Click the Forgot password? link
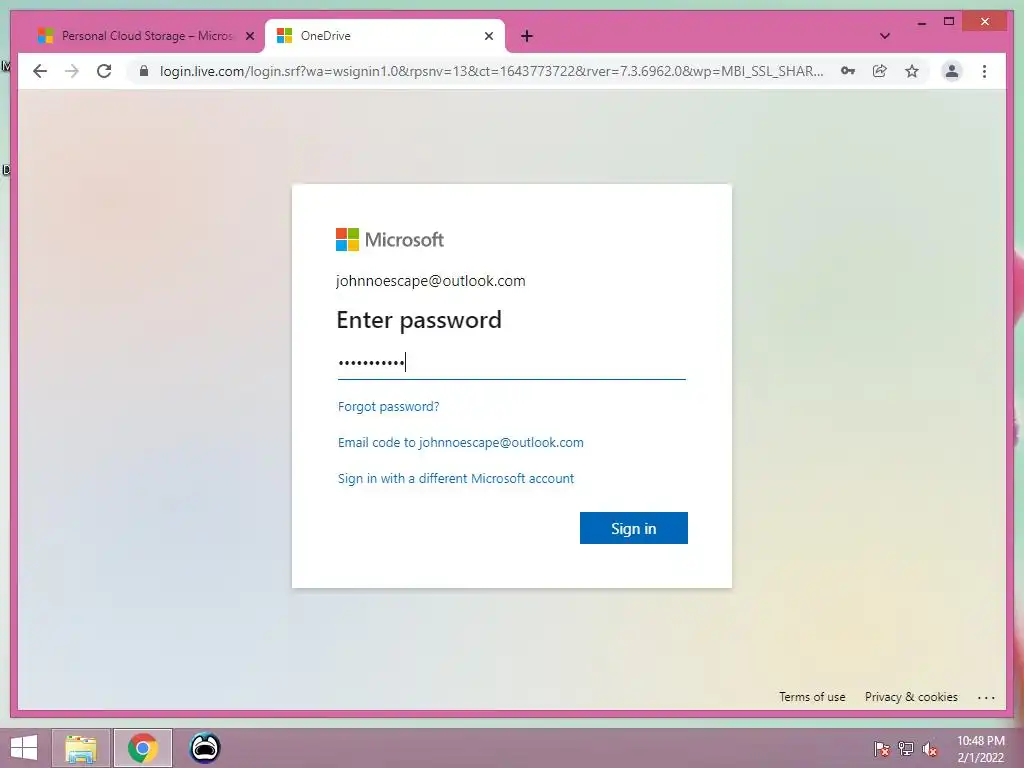 pyautogui.click(x=389, y=406)
